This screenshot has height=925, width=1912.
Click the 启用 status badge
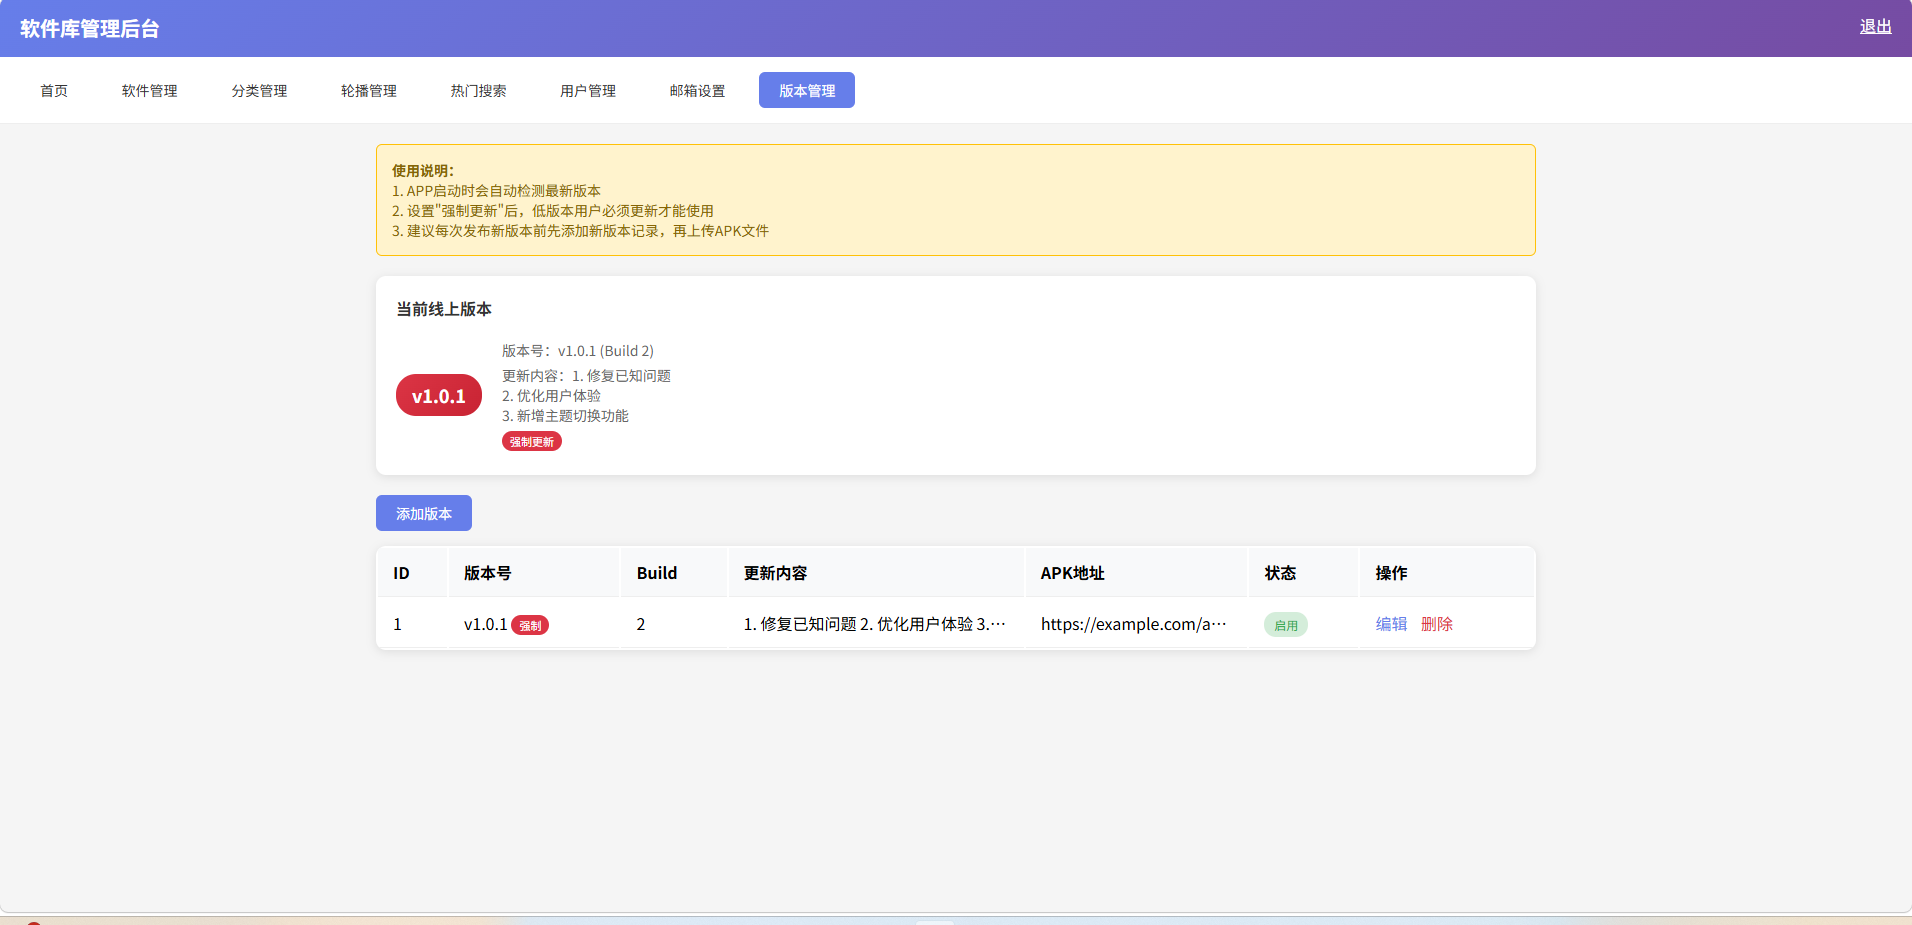[x=1286, y=624]
